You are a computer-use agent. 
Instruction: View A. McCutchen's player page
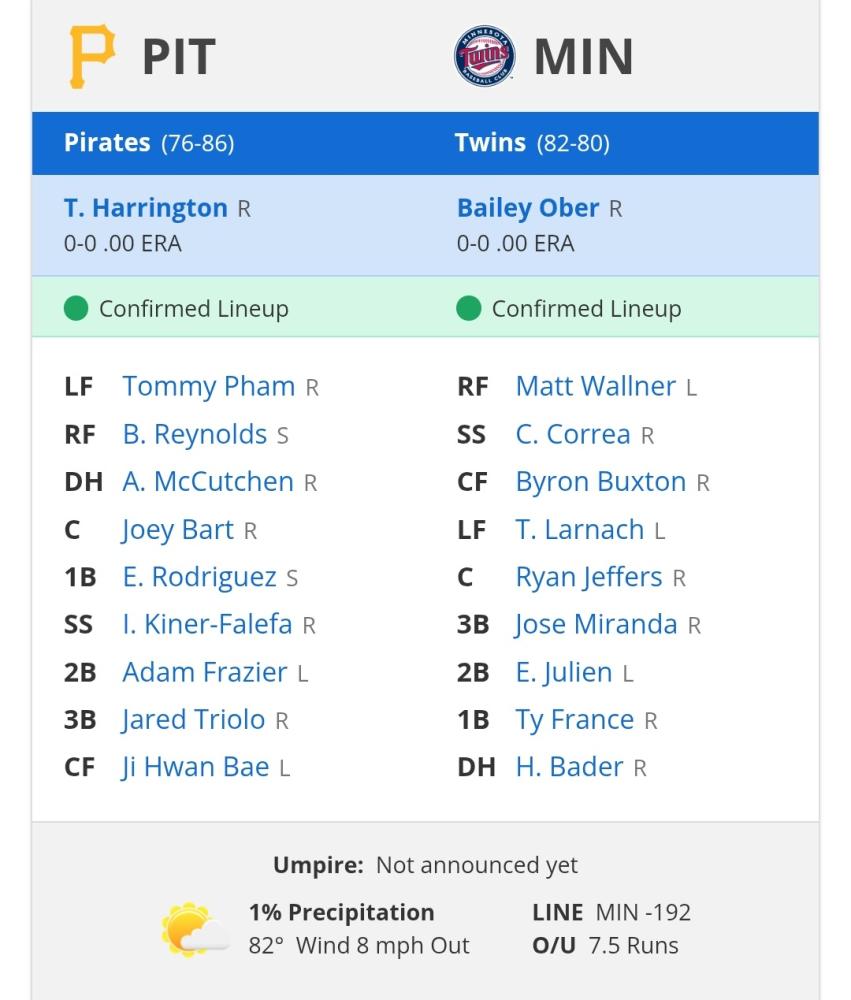208,482
